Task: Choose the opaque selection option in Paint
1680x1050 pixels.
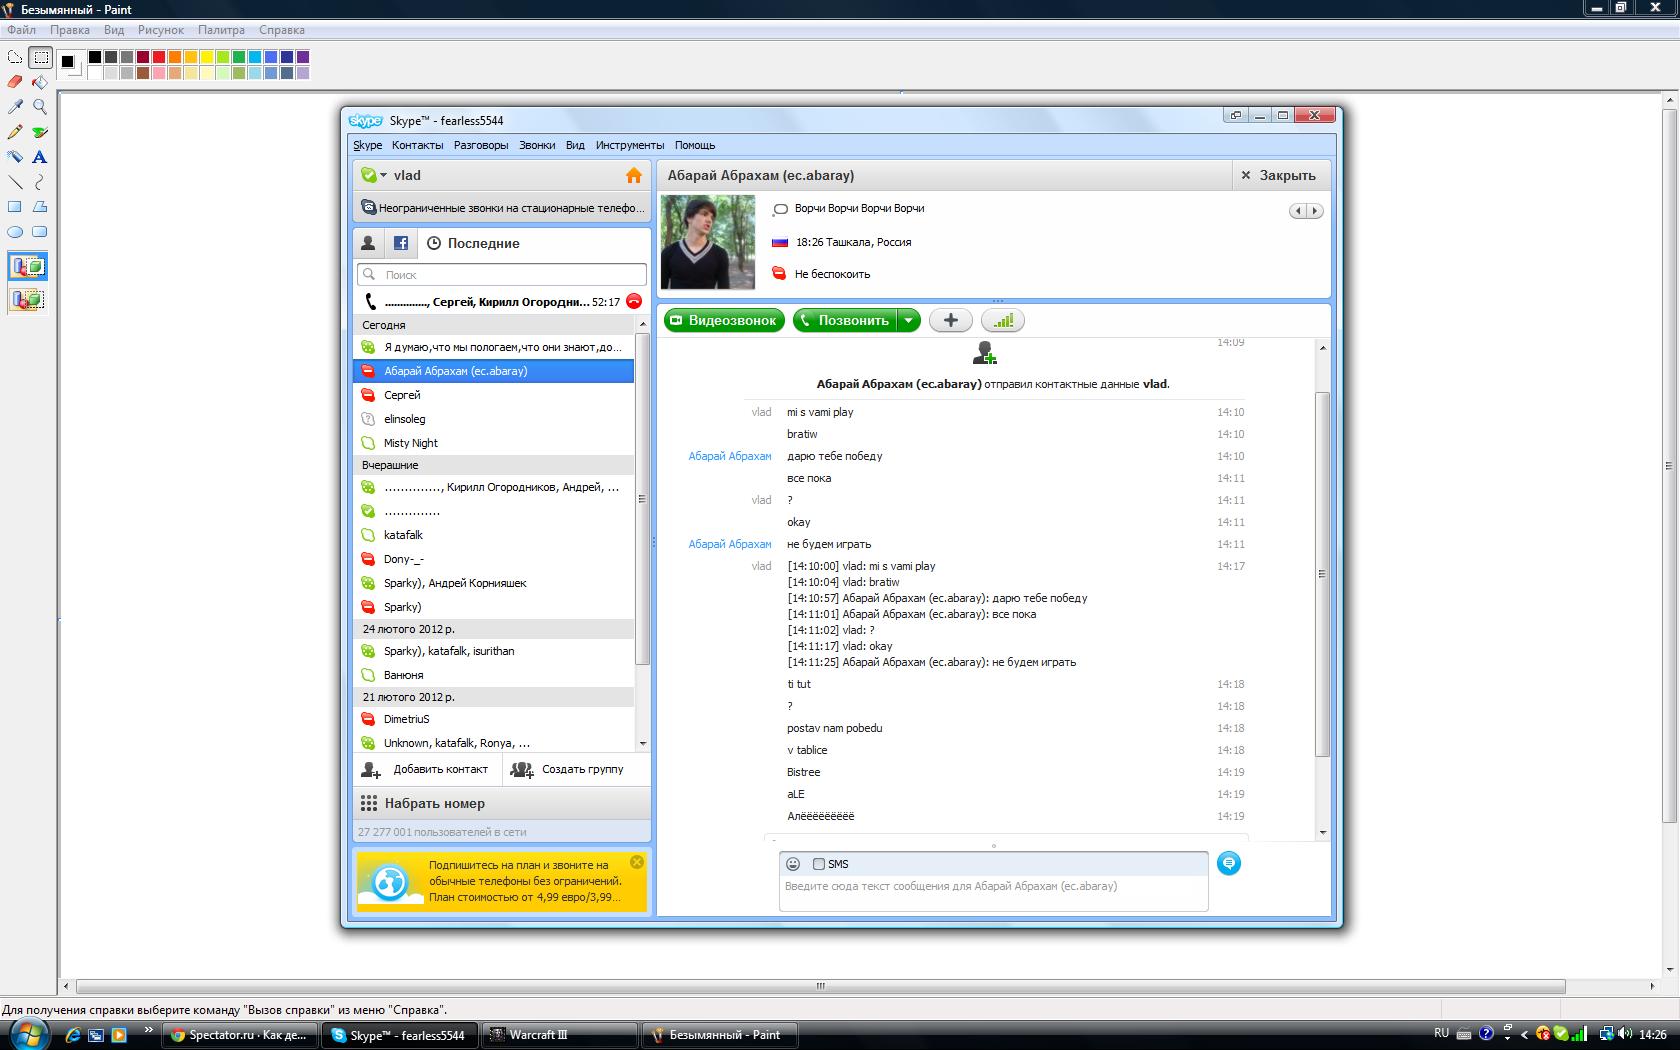Action: click(27, 267)
